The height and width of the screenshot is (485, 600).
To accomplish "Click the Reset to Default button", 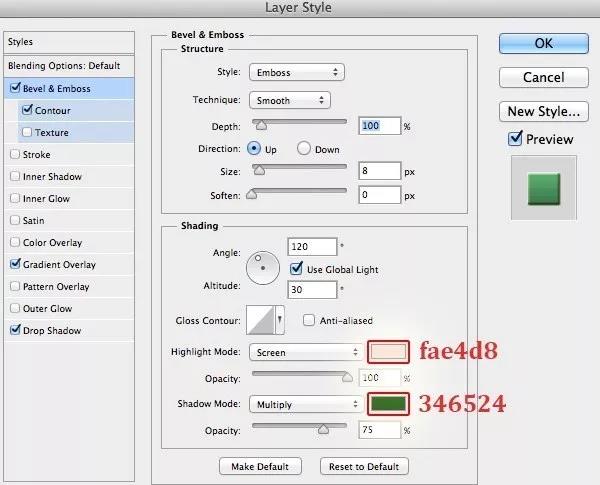I will click(x=364, y=466).
